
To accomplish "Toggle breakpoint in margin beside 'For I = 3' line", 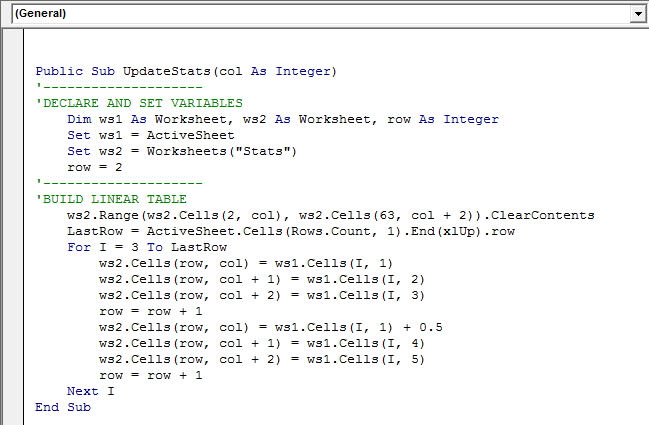I will [12, 247].
